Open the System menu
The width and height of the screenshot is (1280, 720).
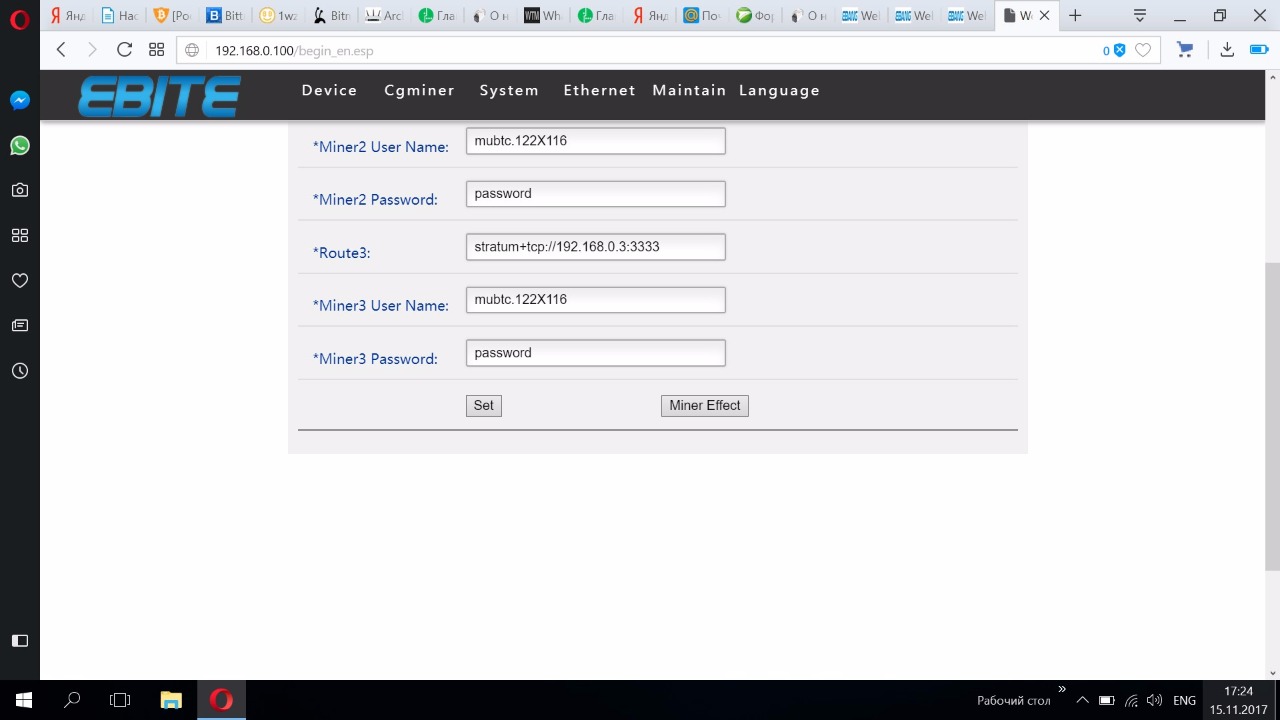[x=509, y=90]
